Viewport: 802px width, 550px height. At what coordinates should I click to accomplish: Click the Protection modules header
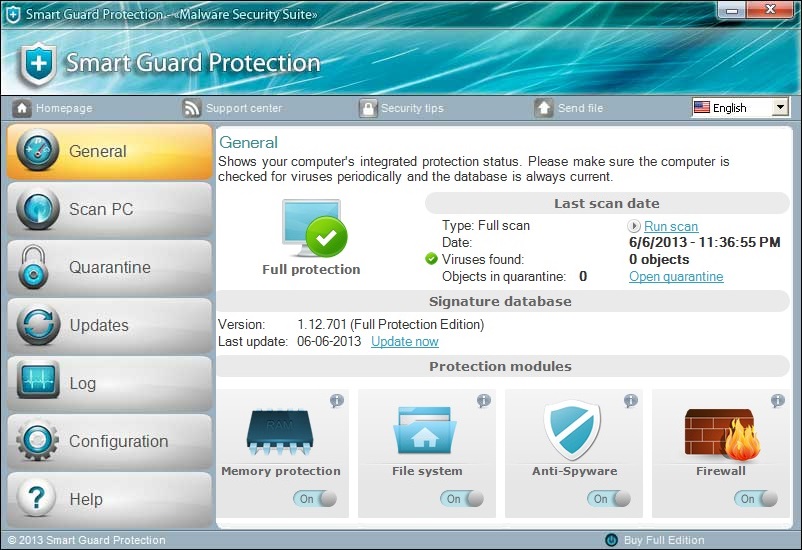(x=501, y=366)
